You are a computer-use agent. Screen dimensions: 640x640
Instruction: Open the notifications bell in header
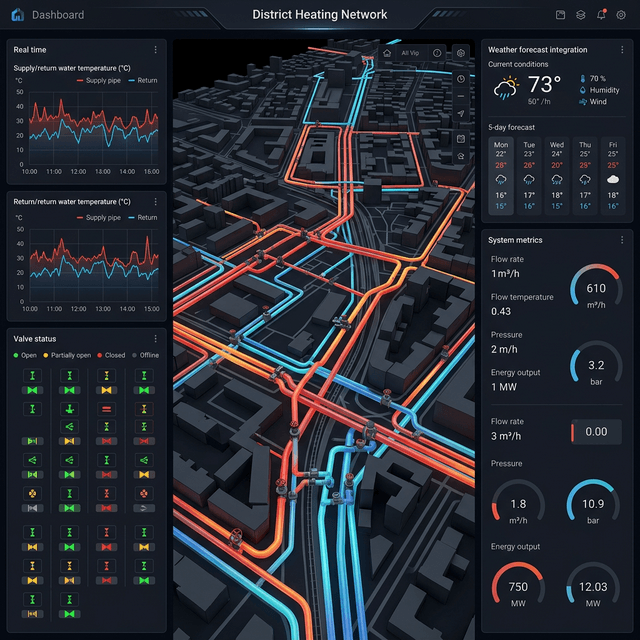pyautogui.click(x=601, y=15)
